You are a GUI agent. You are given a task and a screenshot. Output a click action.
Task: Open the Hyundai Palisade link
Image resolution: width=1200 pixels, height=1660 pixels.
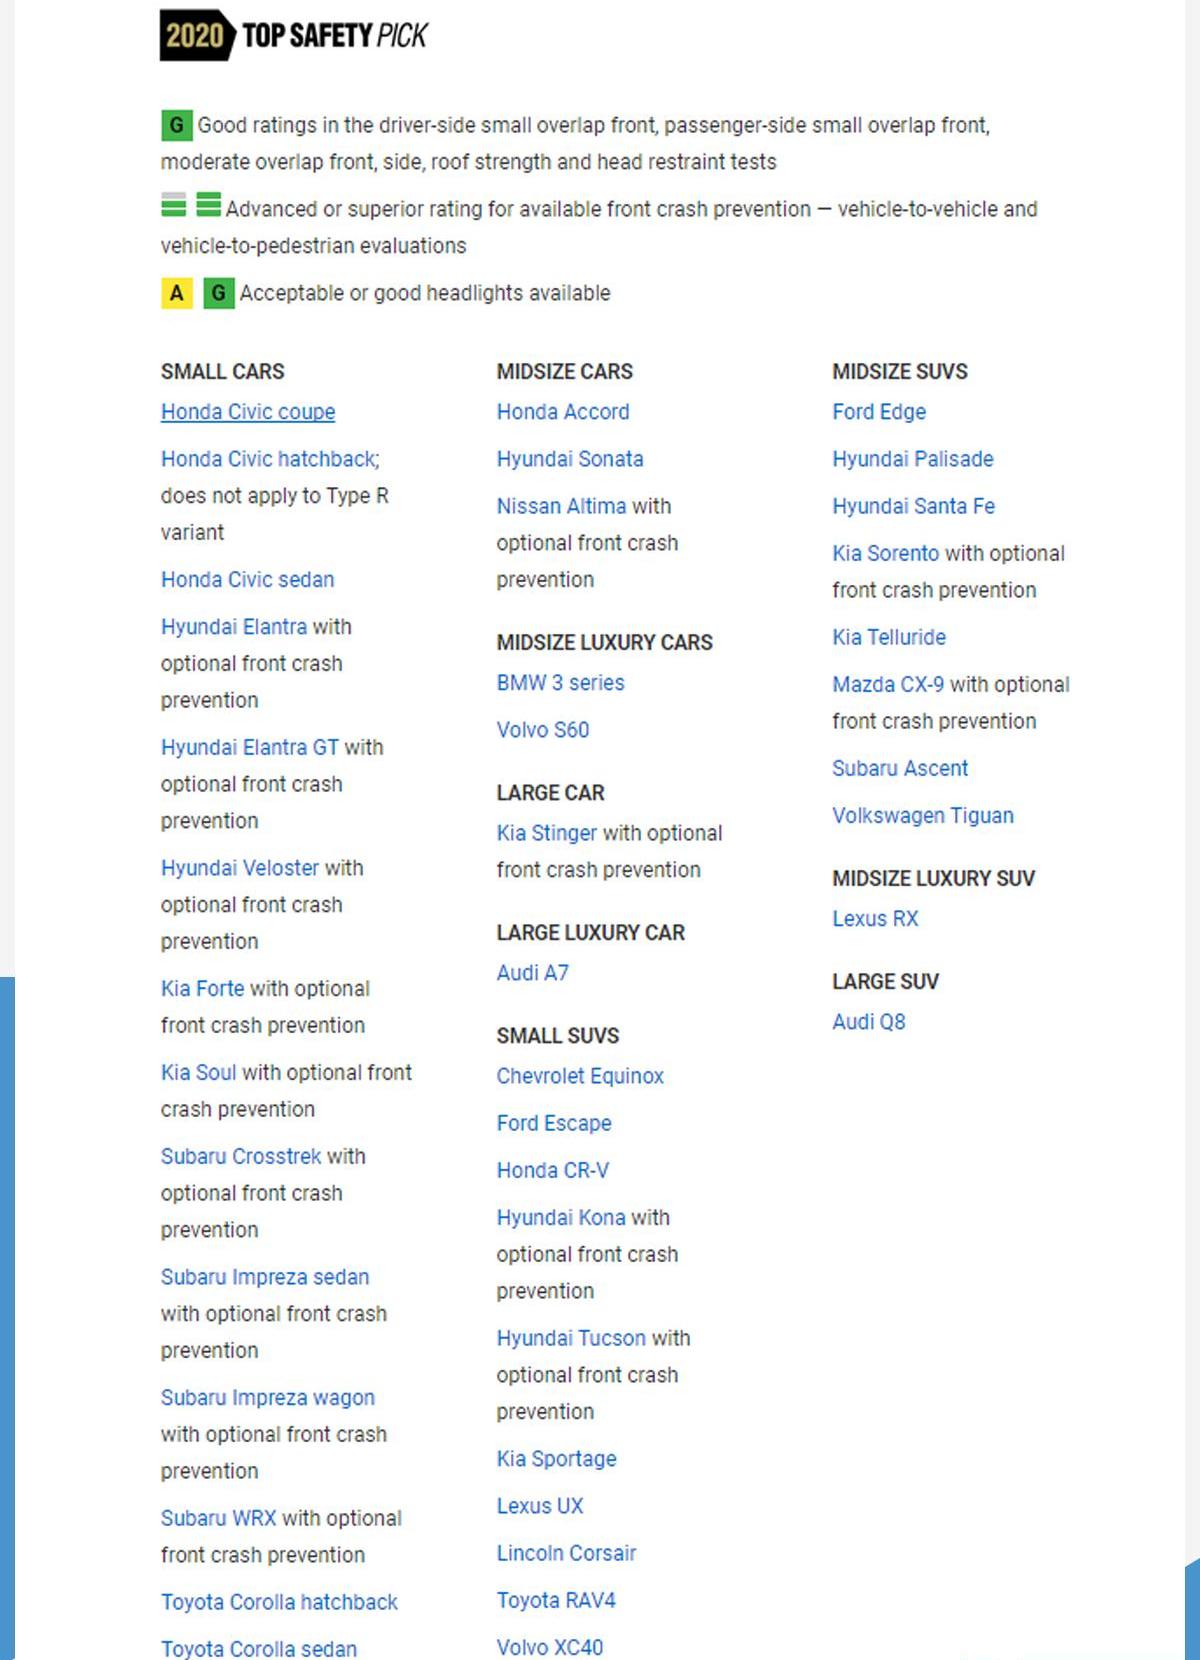point(913,459)
